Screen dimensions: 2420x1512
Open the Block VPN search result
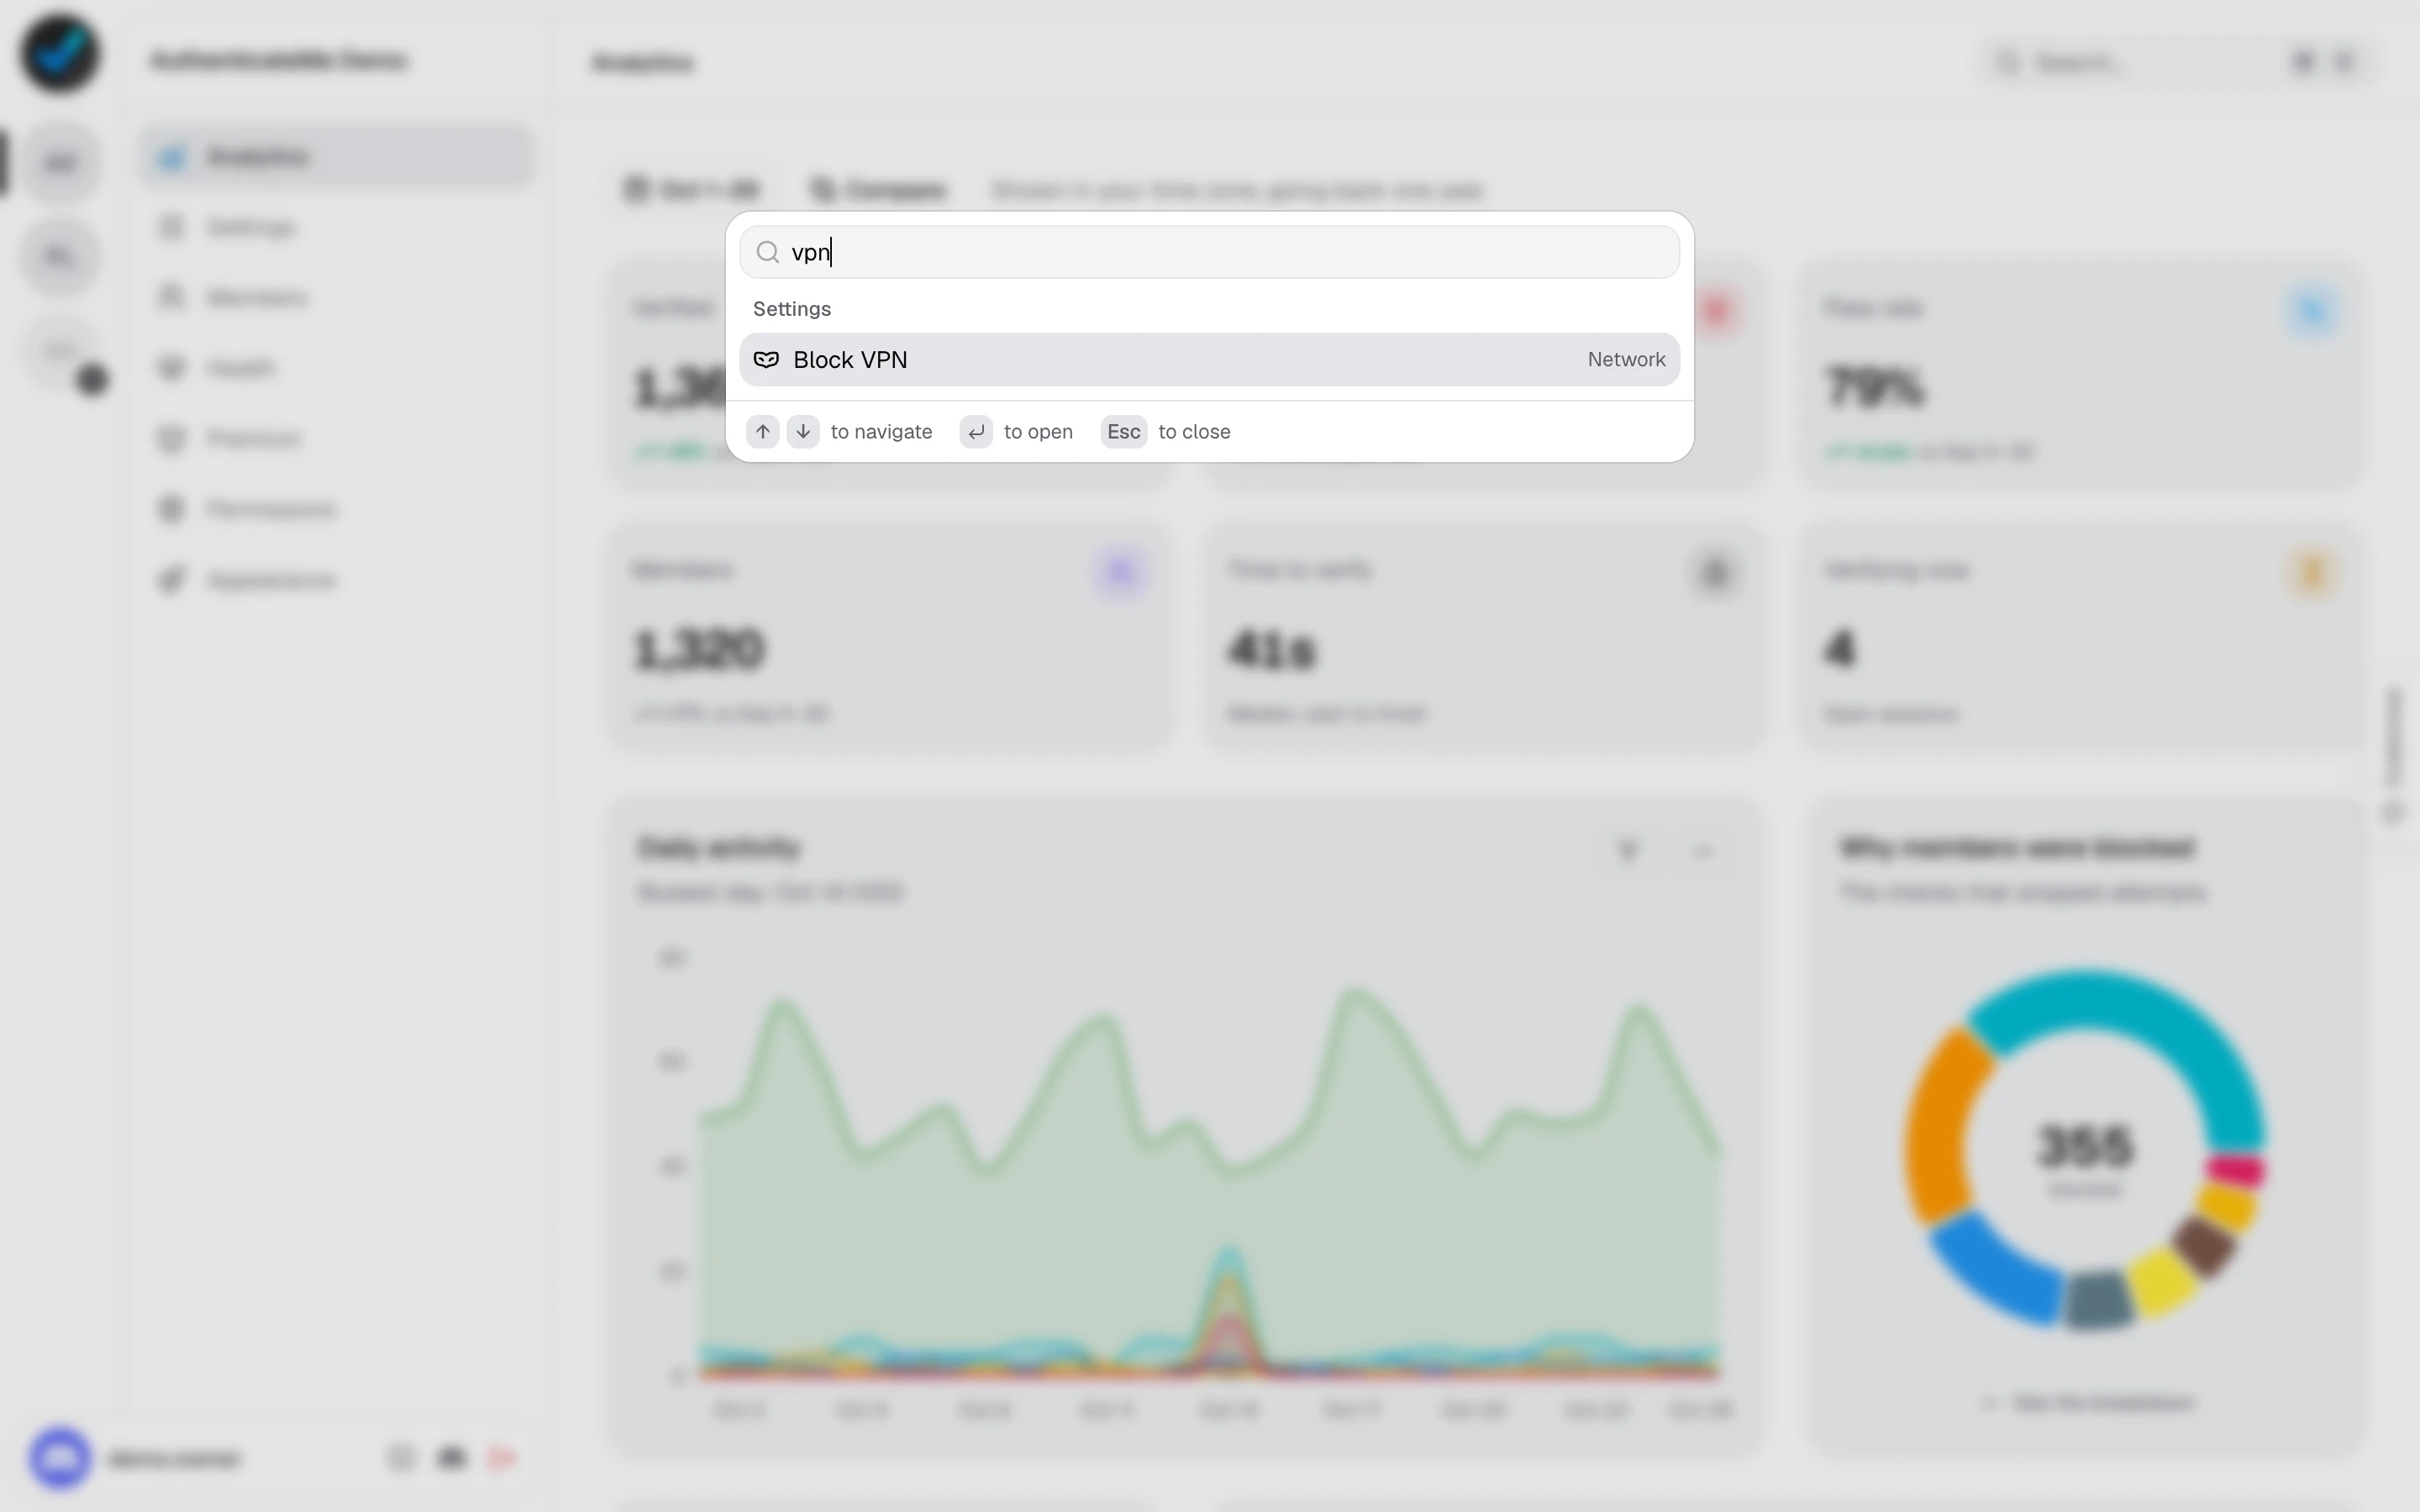[1209, 359]
